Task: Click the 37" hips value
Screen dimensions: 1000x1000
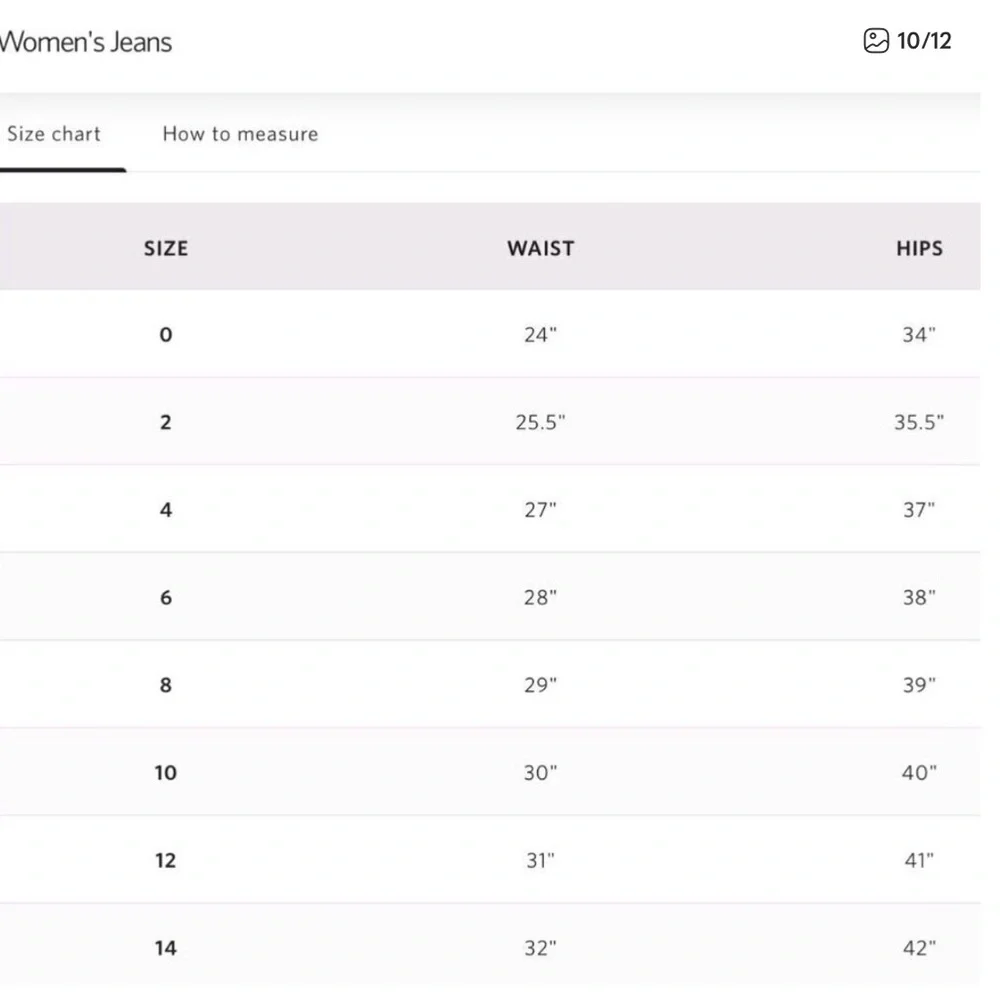Action: coord(919,510)
